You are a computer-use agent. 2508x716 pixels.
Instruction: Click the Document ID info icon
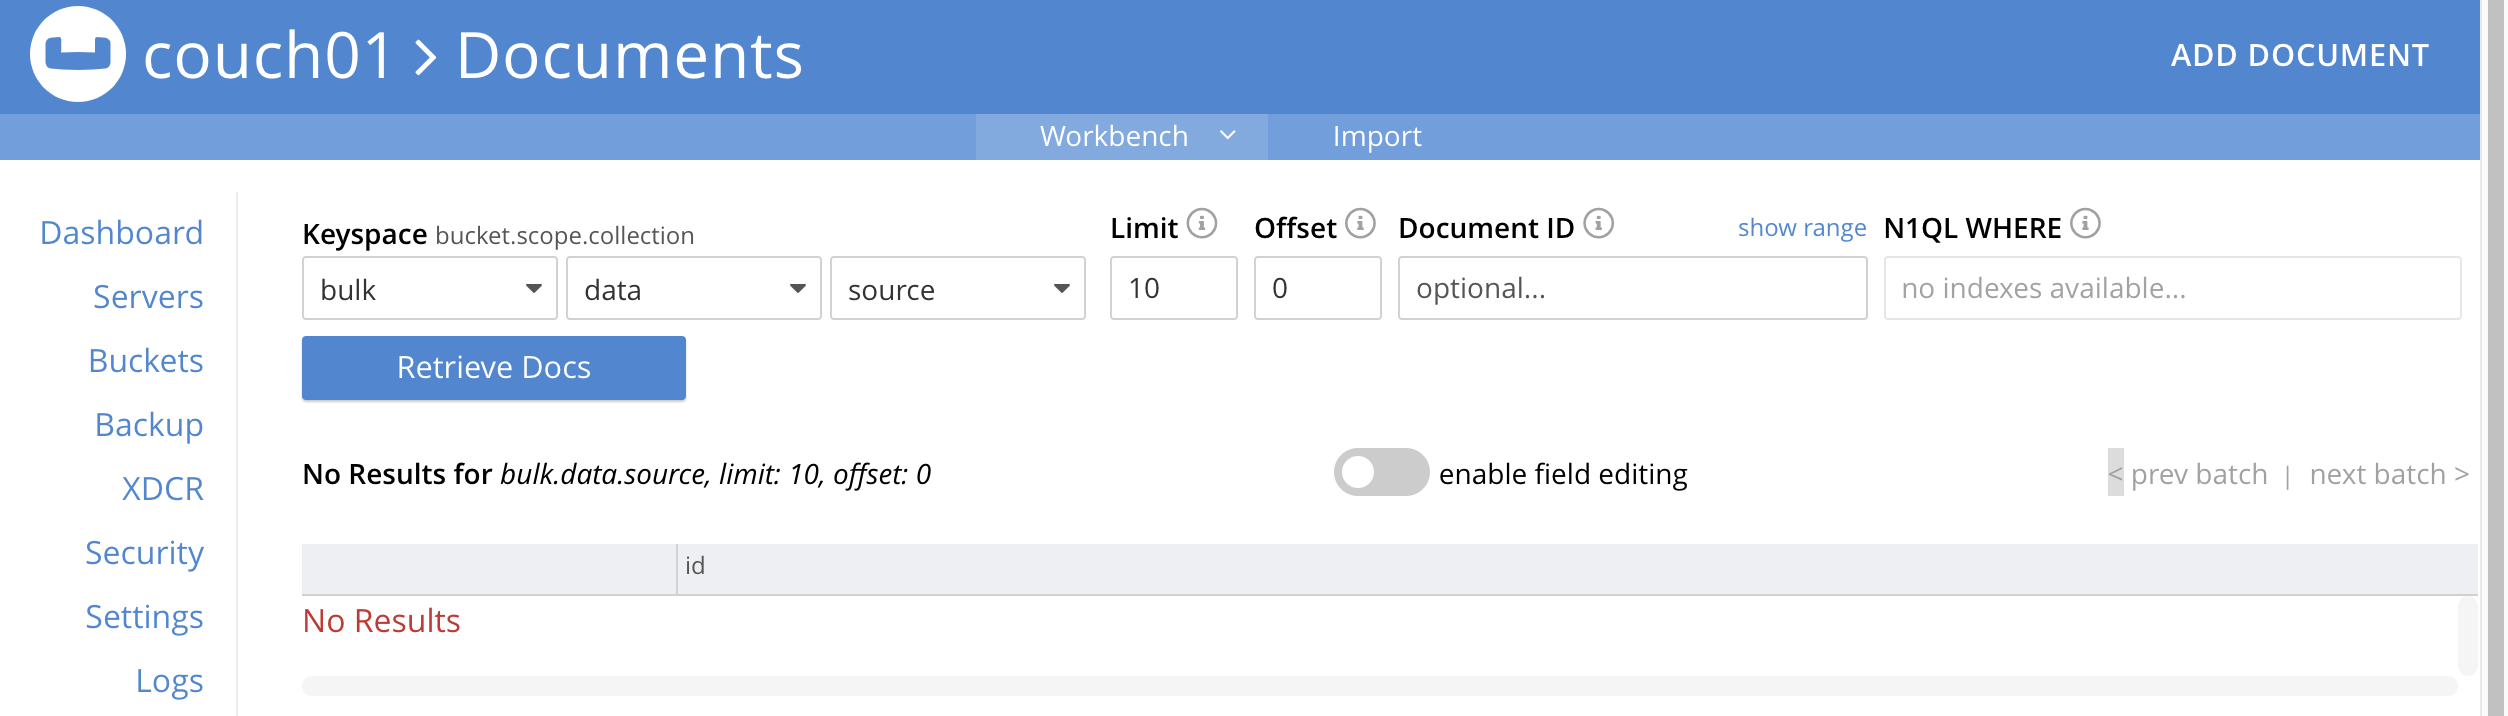tap(1598, 224)
